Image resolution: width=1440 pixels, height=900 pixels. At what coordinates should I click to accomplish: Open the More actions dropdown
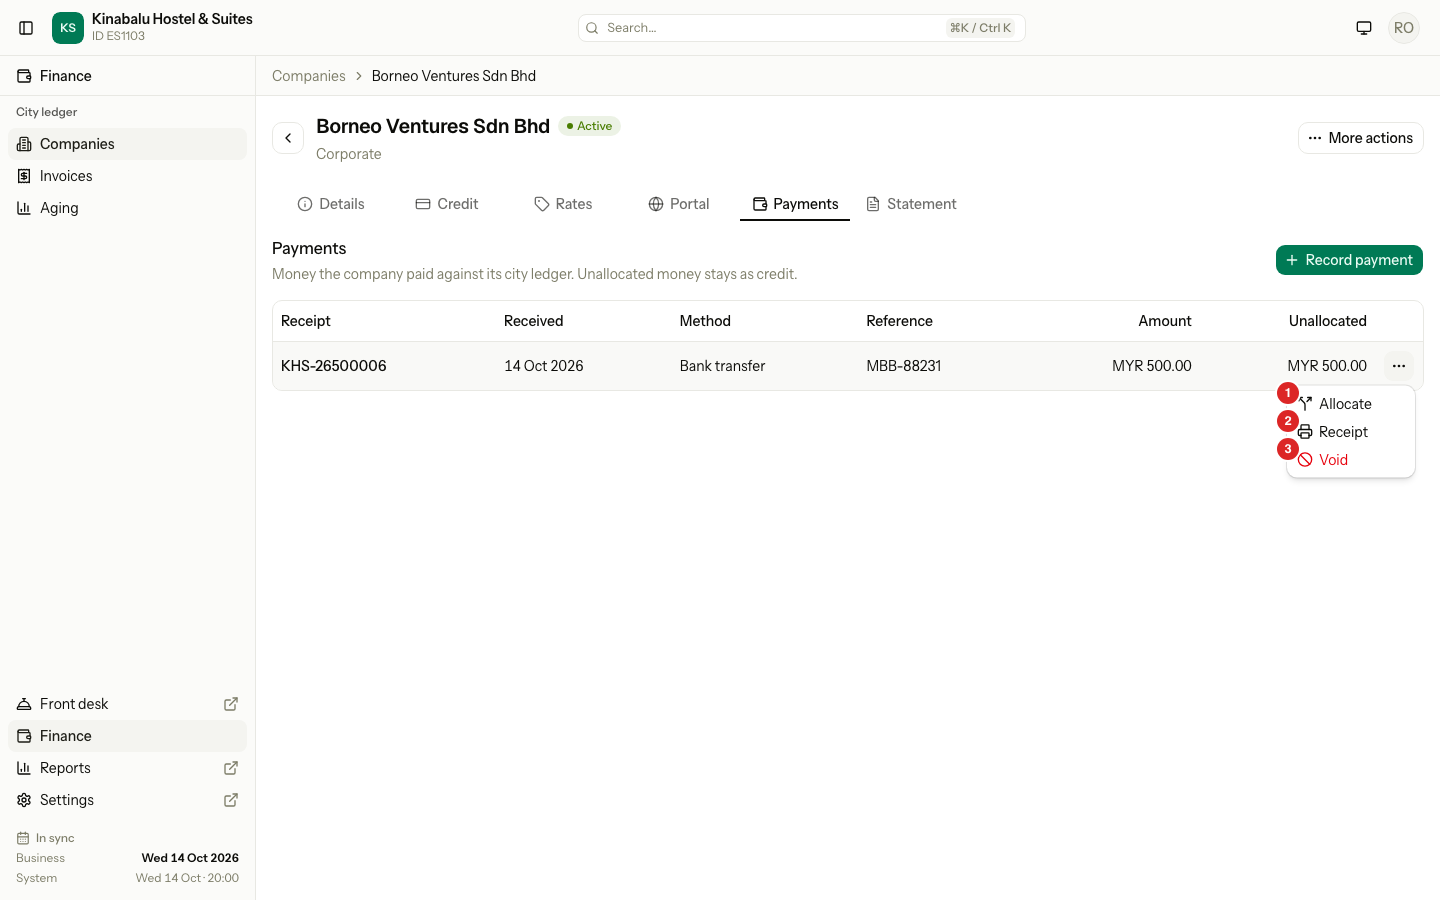[x=1360, y=138]
